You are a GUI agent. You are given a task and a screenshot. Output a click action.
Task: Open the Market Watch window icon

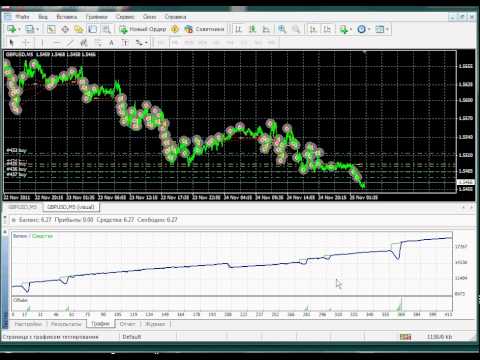coord(51,29)
